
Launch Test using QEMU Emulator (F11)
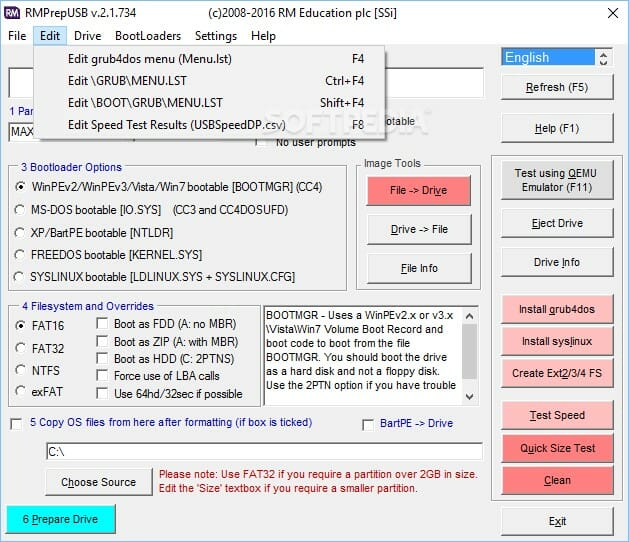557,180
